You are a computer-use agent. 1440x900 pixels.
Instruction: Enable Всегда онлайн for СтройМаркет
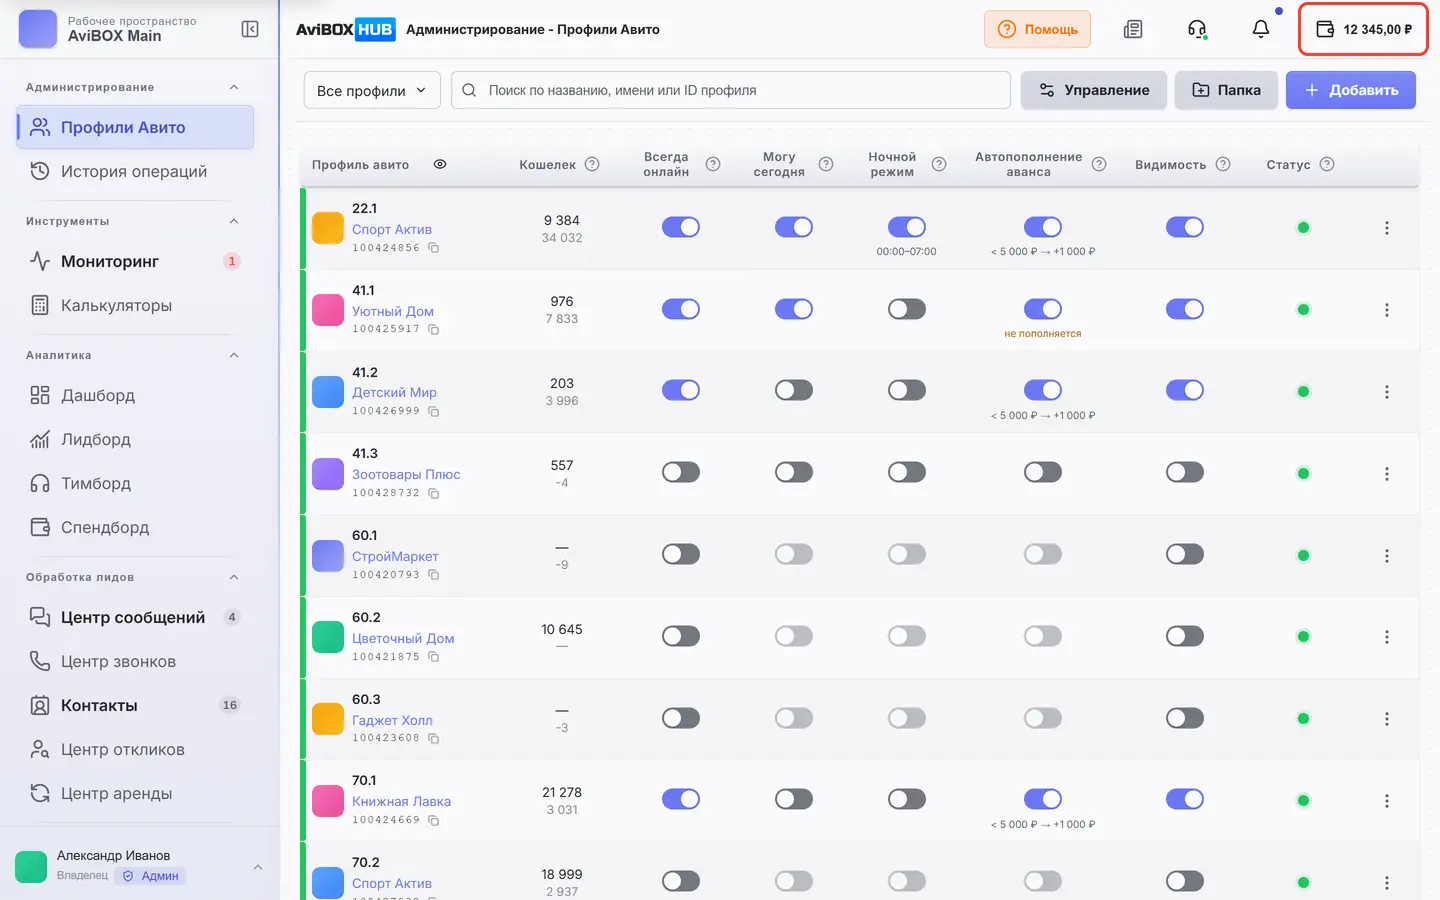coord(681,554)
